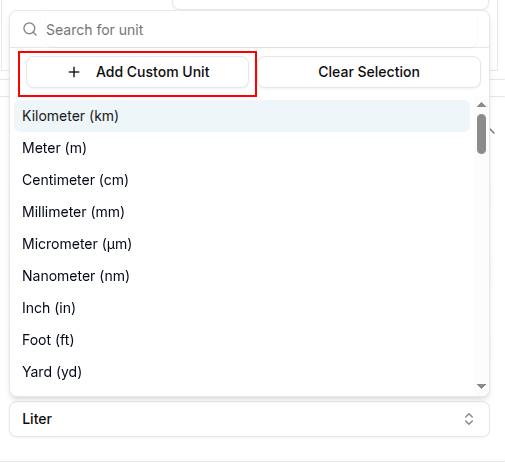
Task: Choose the Yard (yd) option
Action: (x=242, y=372)
